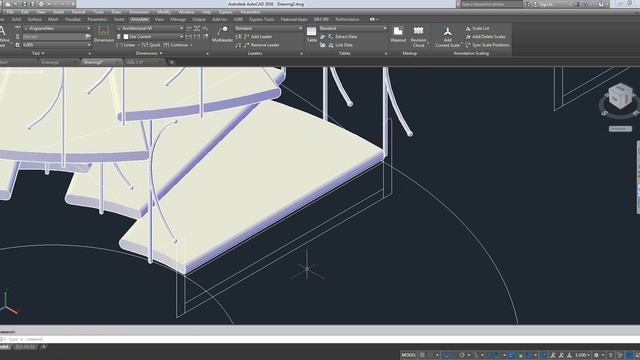
Task: Open the Format menu
Action: click(78, 12)
